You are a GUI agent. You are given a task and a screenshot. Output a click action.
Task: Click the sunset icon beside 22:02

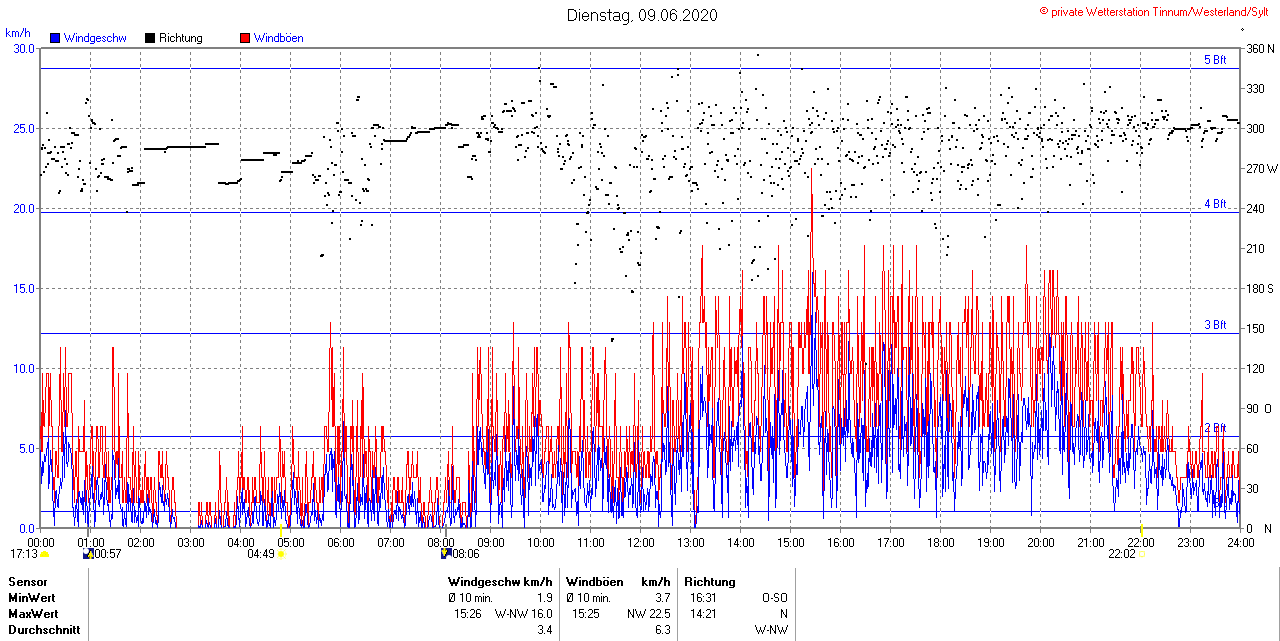click(1142, 553)
